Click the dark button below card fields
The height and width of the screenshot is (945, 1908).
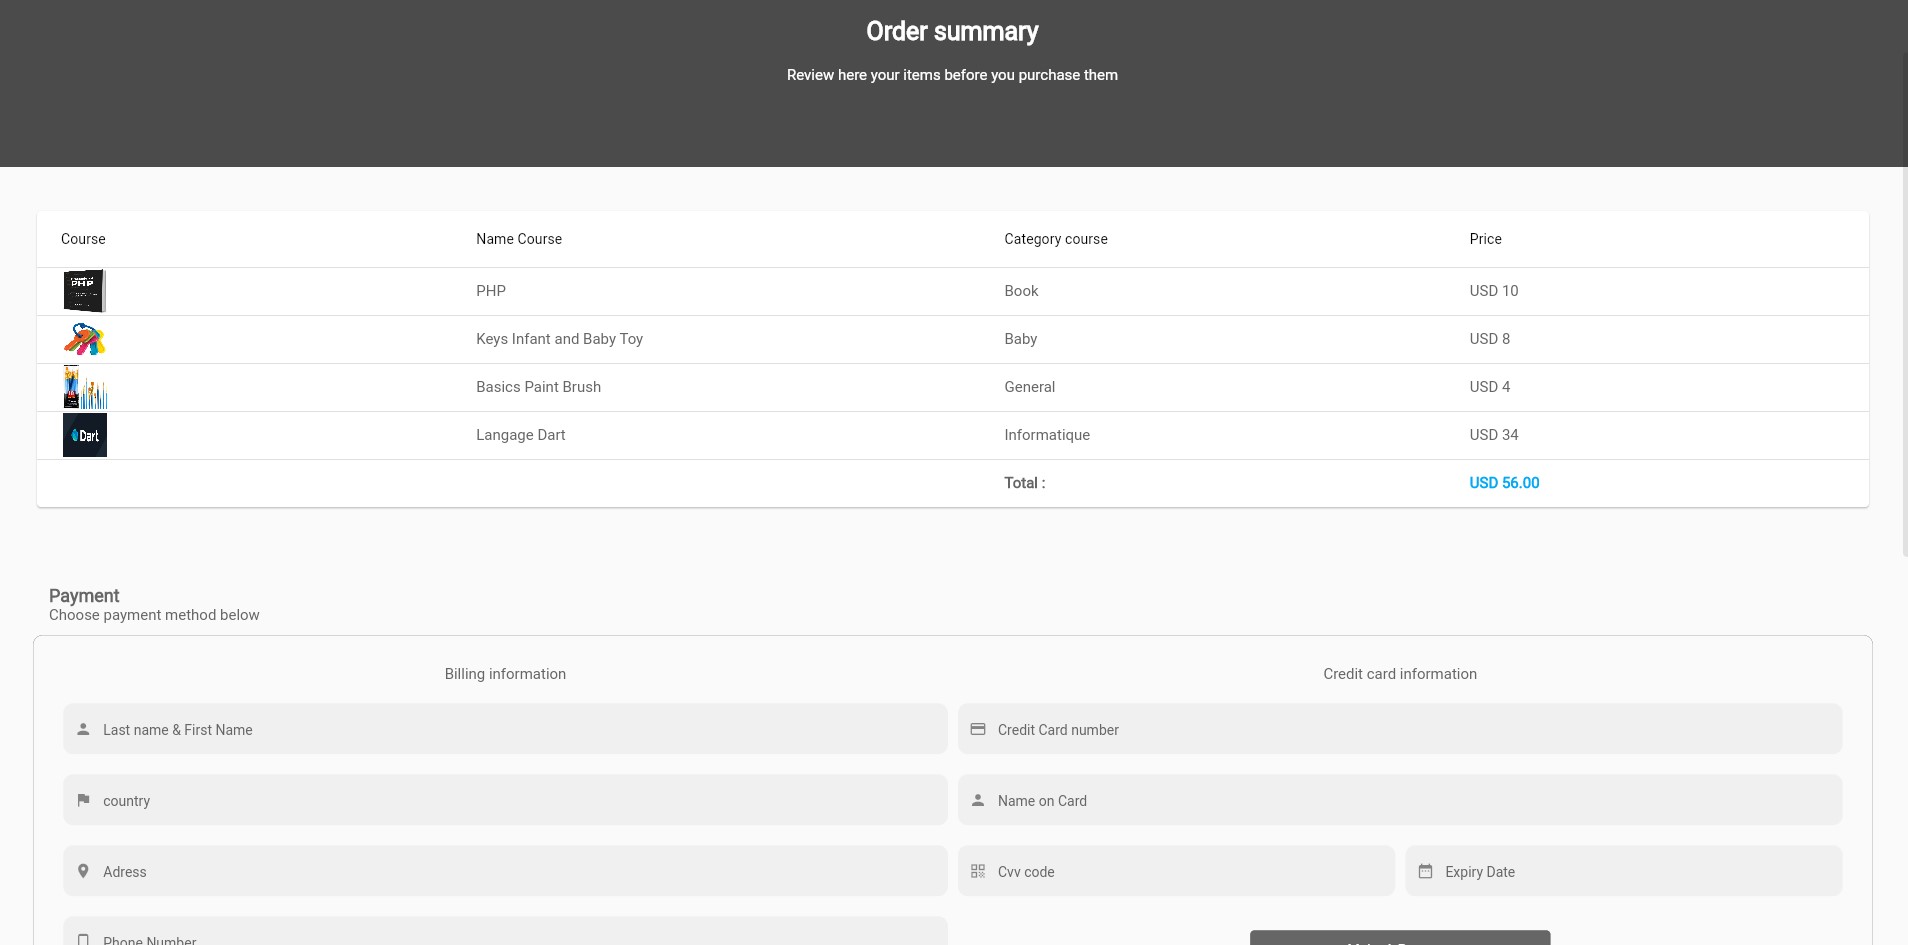[x=1399, y=938]
